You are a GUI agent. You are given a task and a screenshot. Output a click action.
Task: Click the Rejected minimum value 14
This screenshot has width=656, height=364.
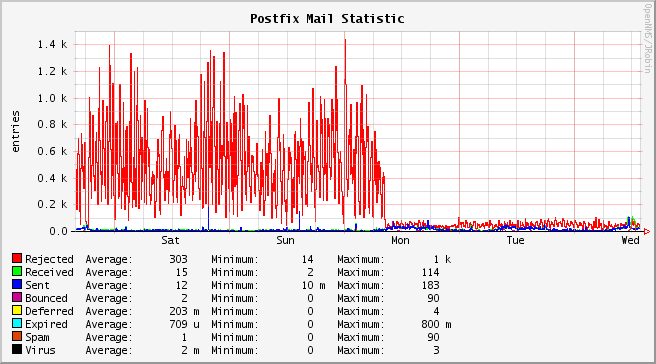tap(308, 259)
